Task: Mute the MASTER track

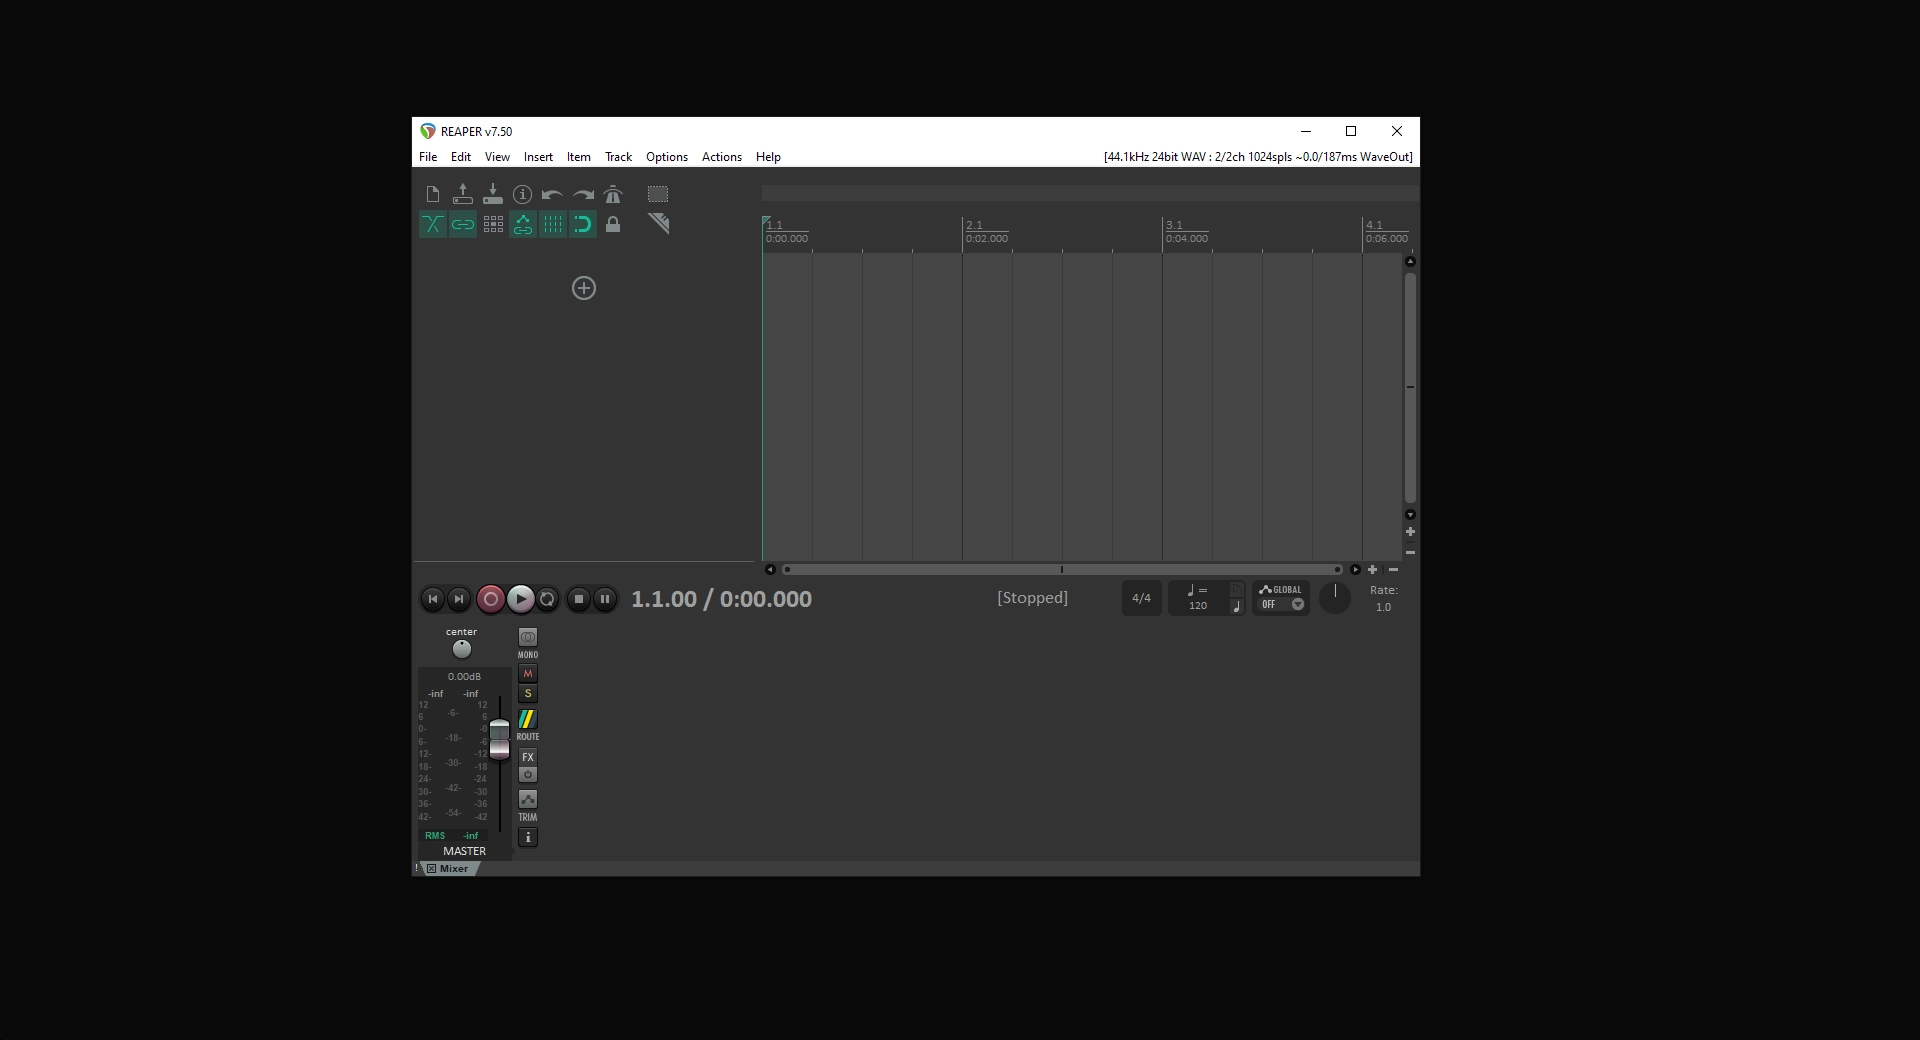Action: tap(527, 674)
